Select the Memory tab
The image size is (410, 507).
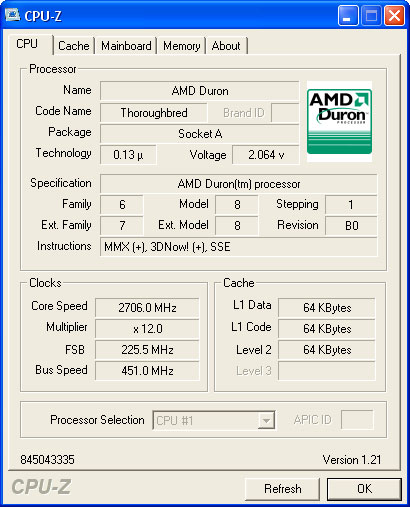(182, 46)
